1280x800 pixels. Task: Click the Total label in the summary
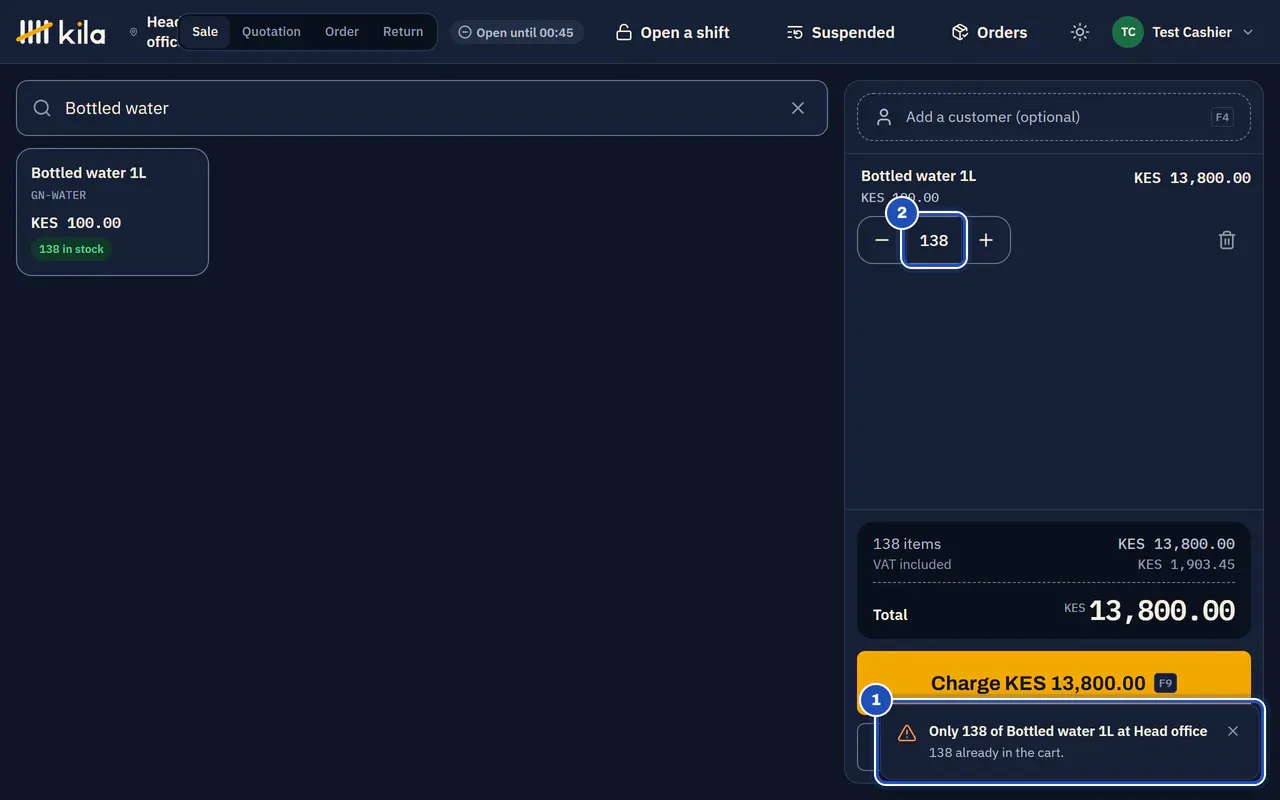coord(890,615)
